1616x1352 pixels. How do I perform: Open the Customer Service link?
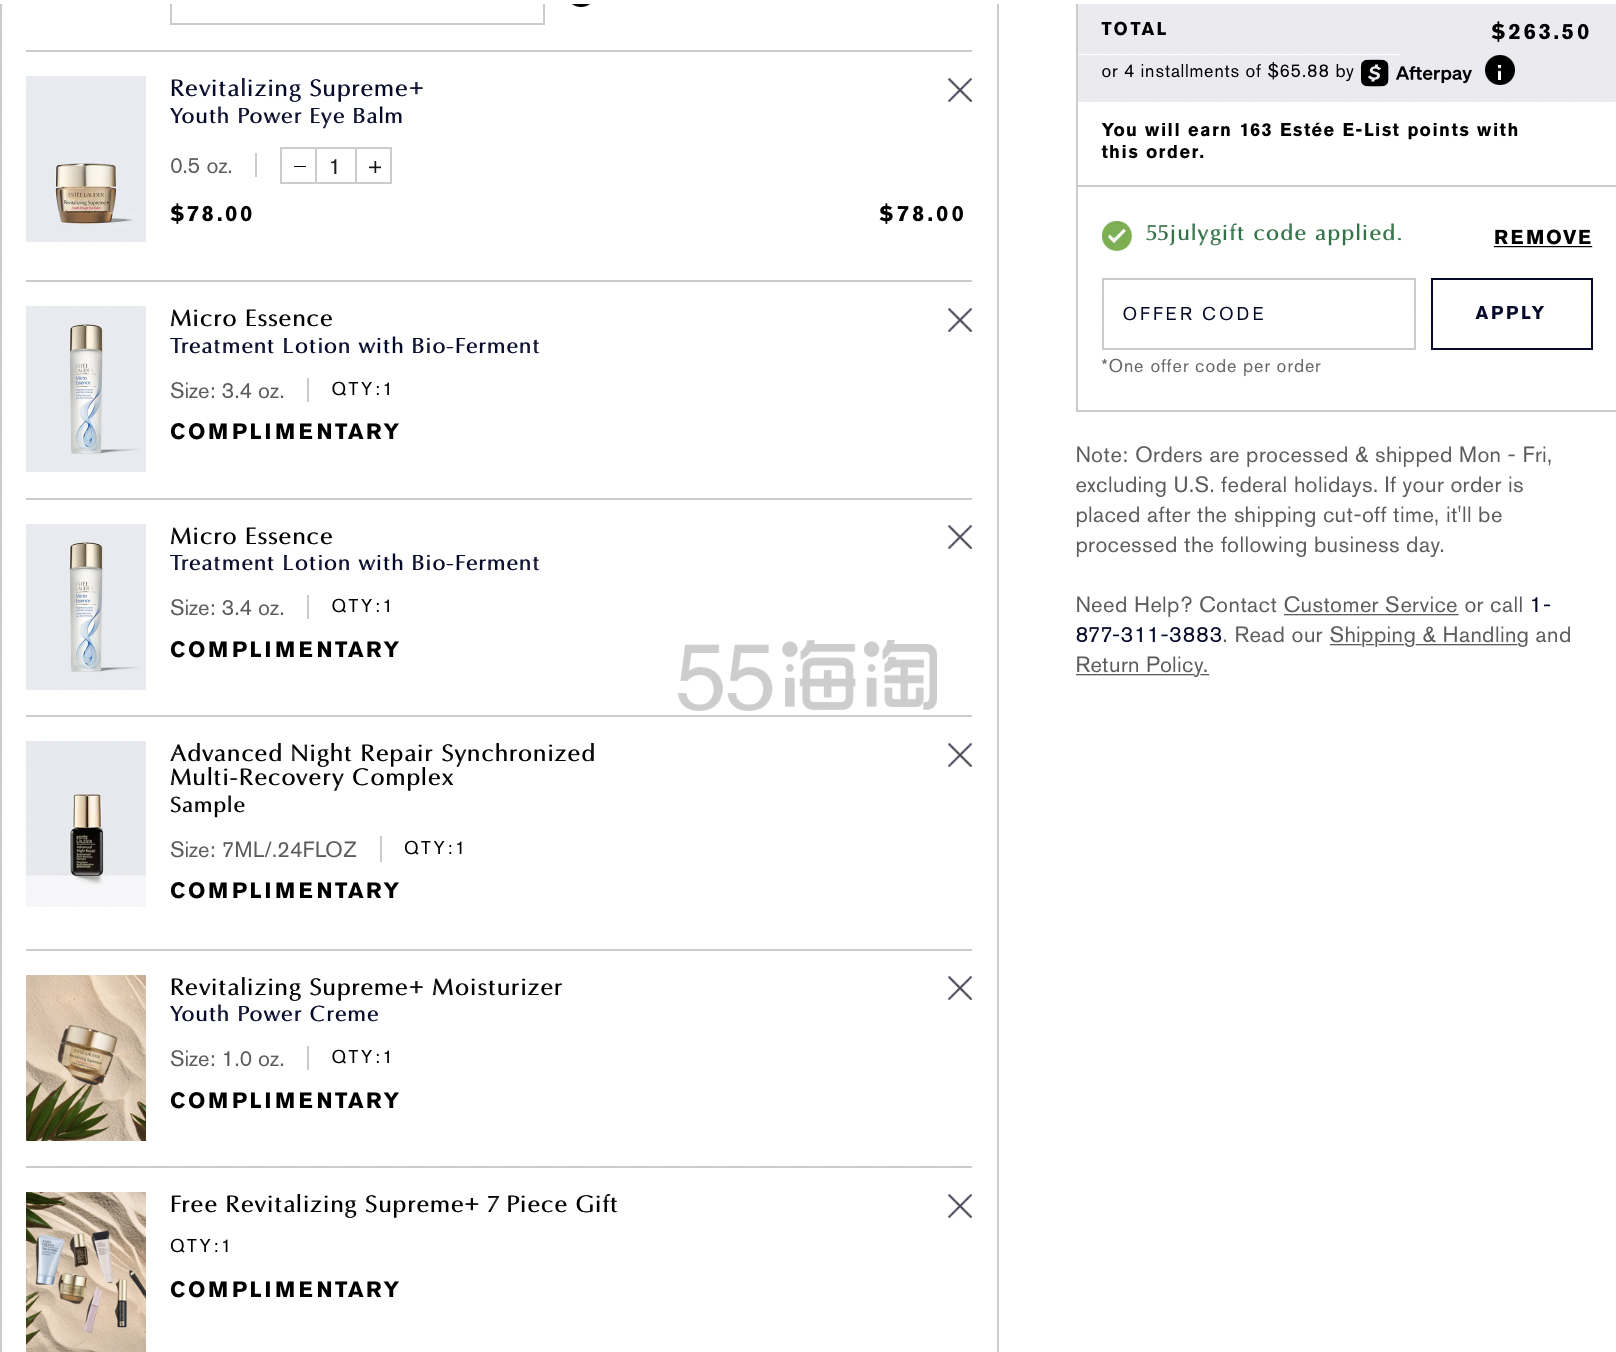(1370, 605)
